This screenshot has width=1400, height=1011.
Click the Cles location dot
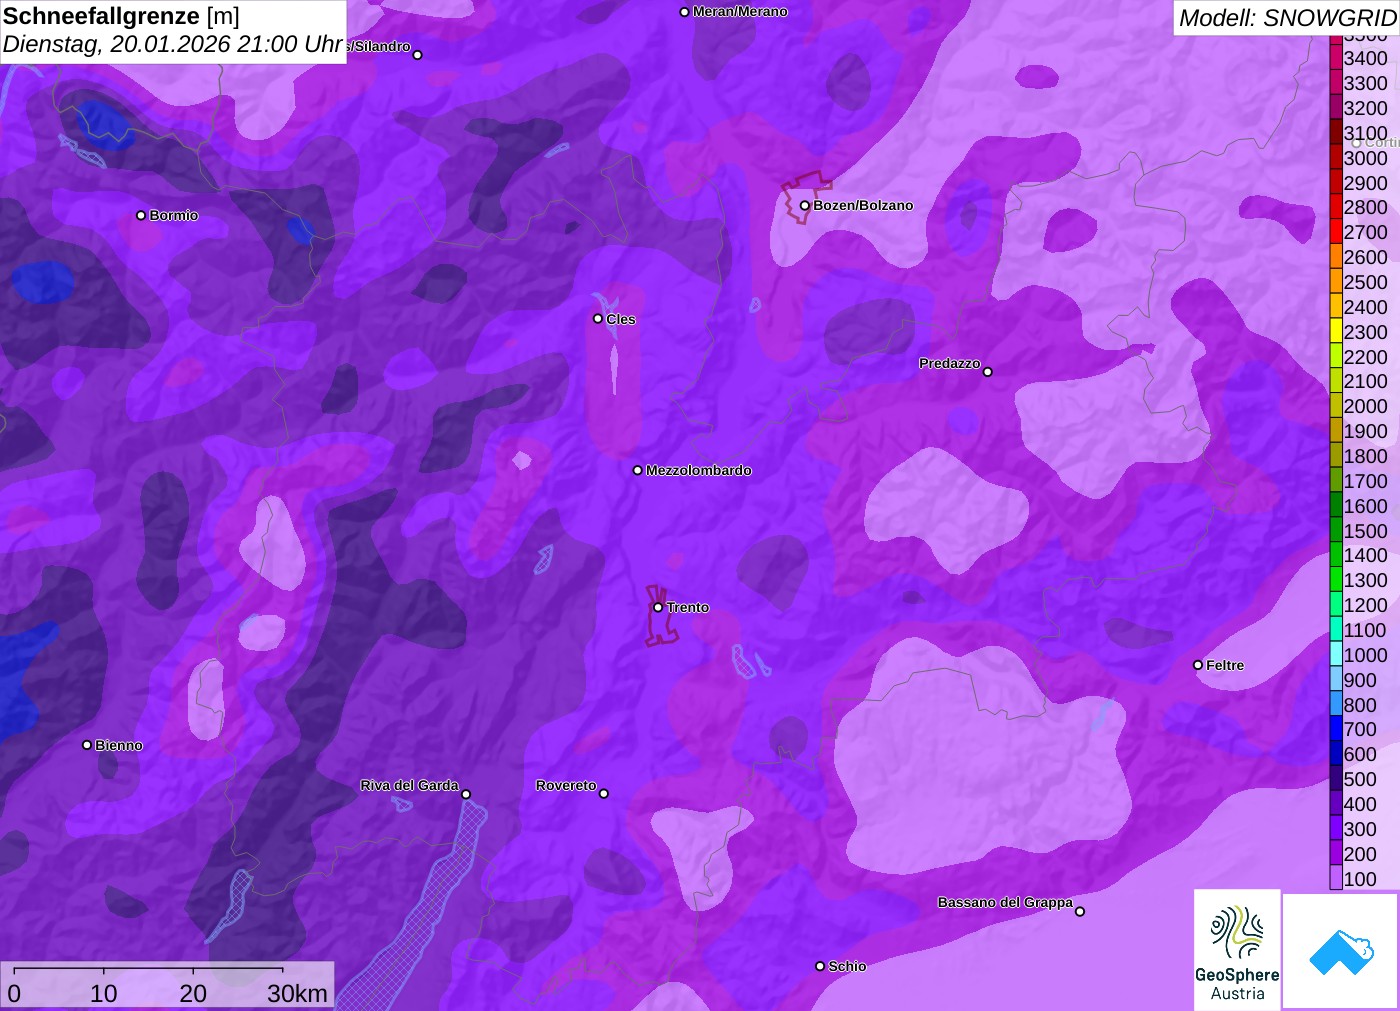[x=598, y=319]
